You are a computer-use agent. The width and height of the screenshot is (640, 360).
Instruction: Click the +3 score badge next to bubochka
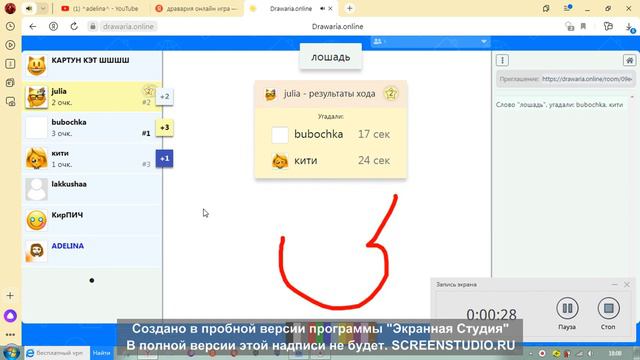click(x=164, y=128)
